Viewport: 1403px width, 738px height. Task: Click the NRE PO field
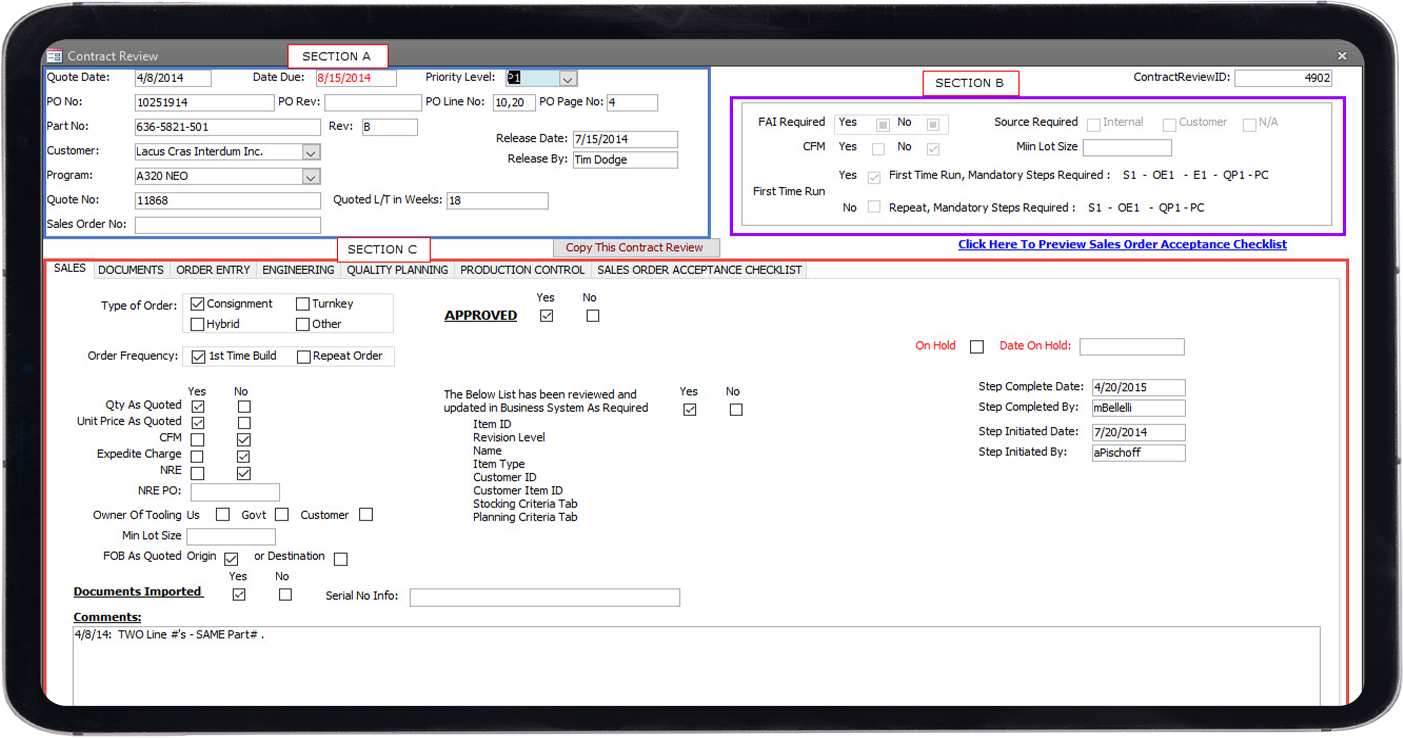[x=235, y=492]
